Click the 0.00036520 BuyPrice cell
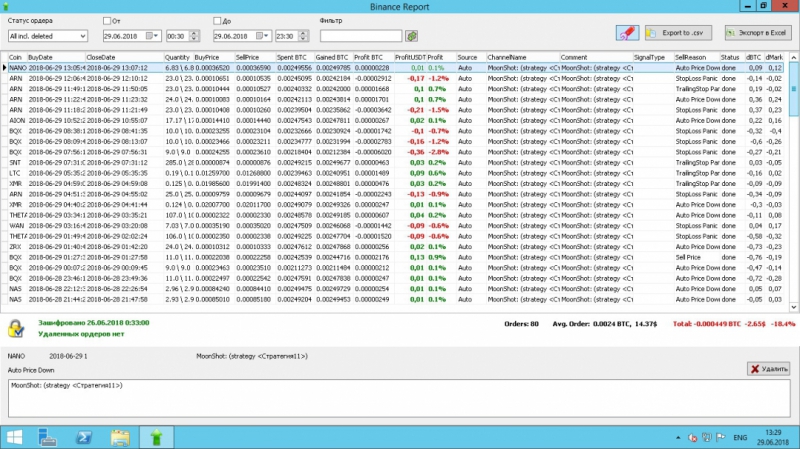This screenshot has width=800, height=449. (x=212, y=67)
